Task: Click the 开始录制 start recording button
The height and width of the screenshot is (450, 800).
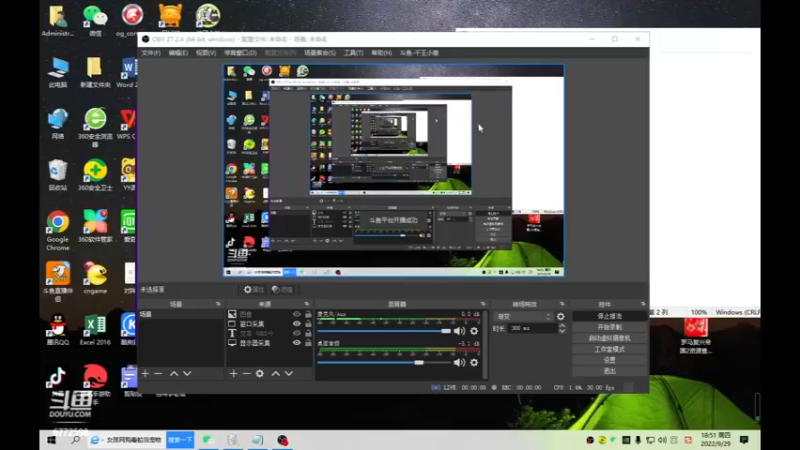Action: tap(609, 327)
